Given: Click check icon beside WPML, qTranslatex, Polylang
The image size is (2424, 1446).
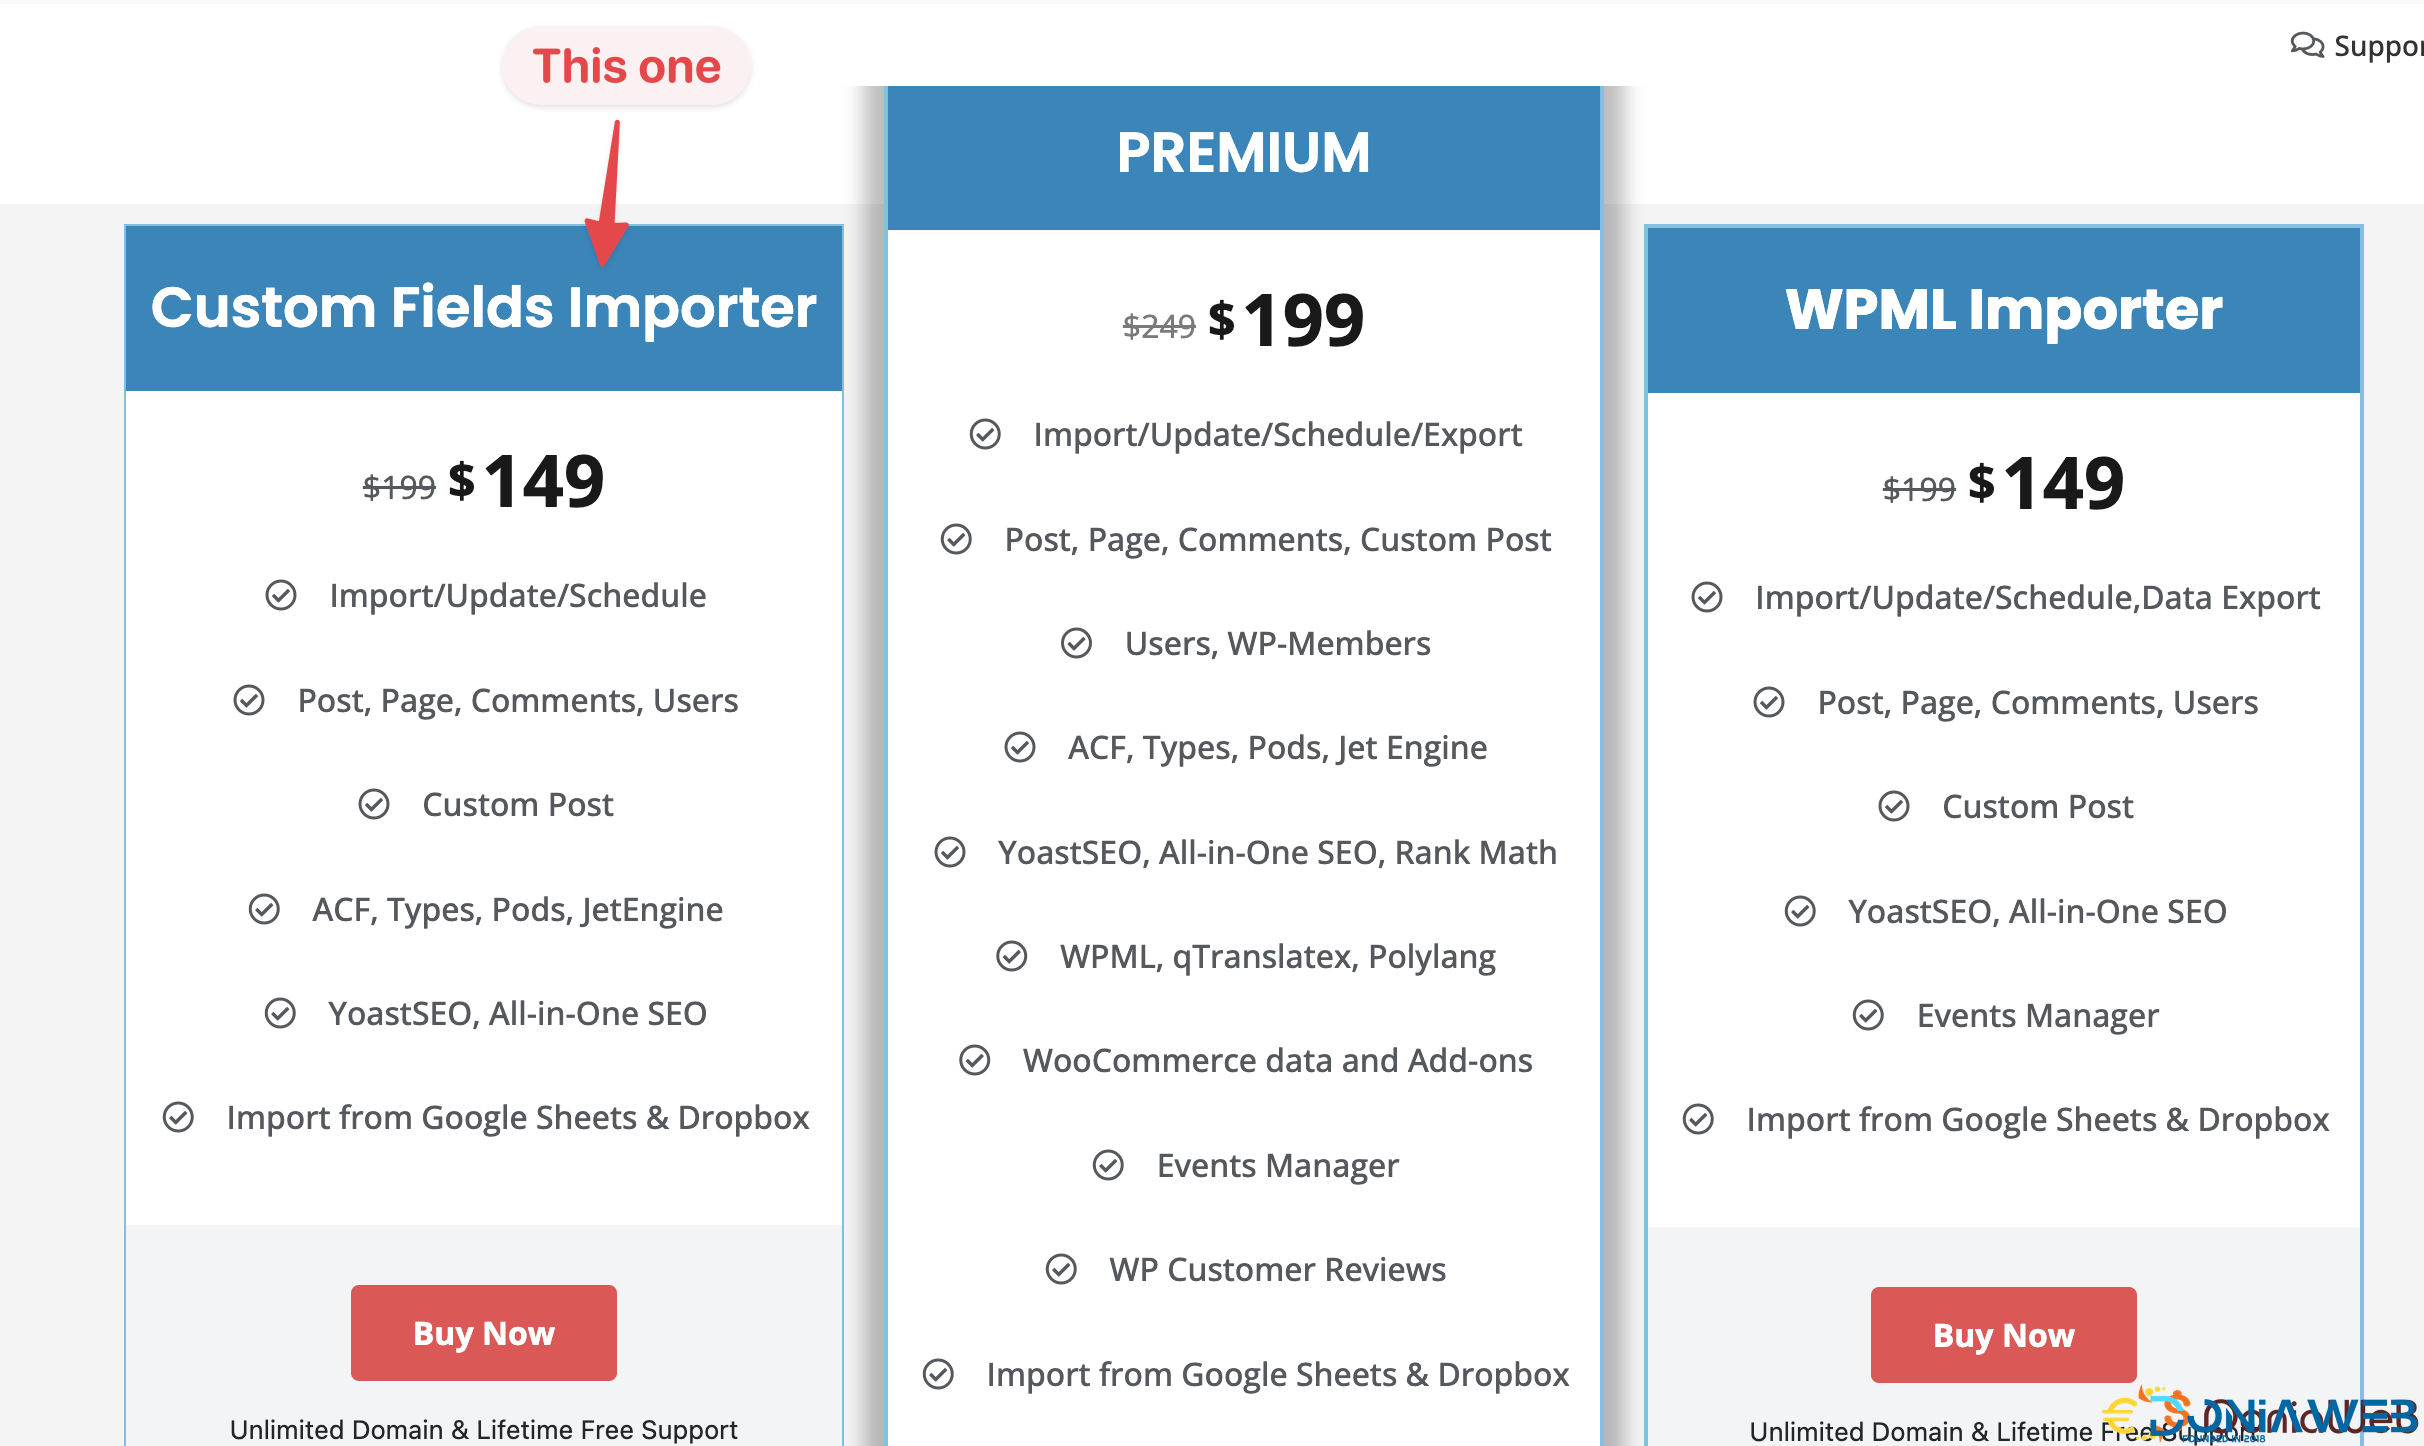Looking at the screenshot, I should pos(1012,956).
